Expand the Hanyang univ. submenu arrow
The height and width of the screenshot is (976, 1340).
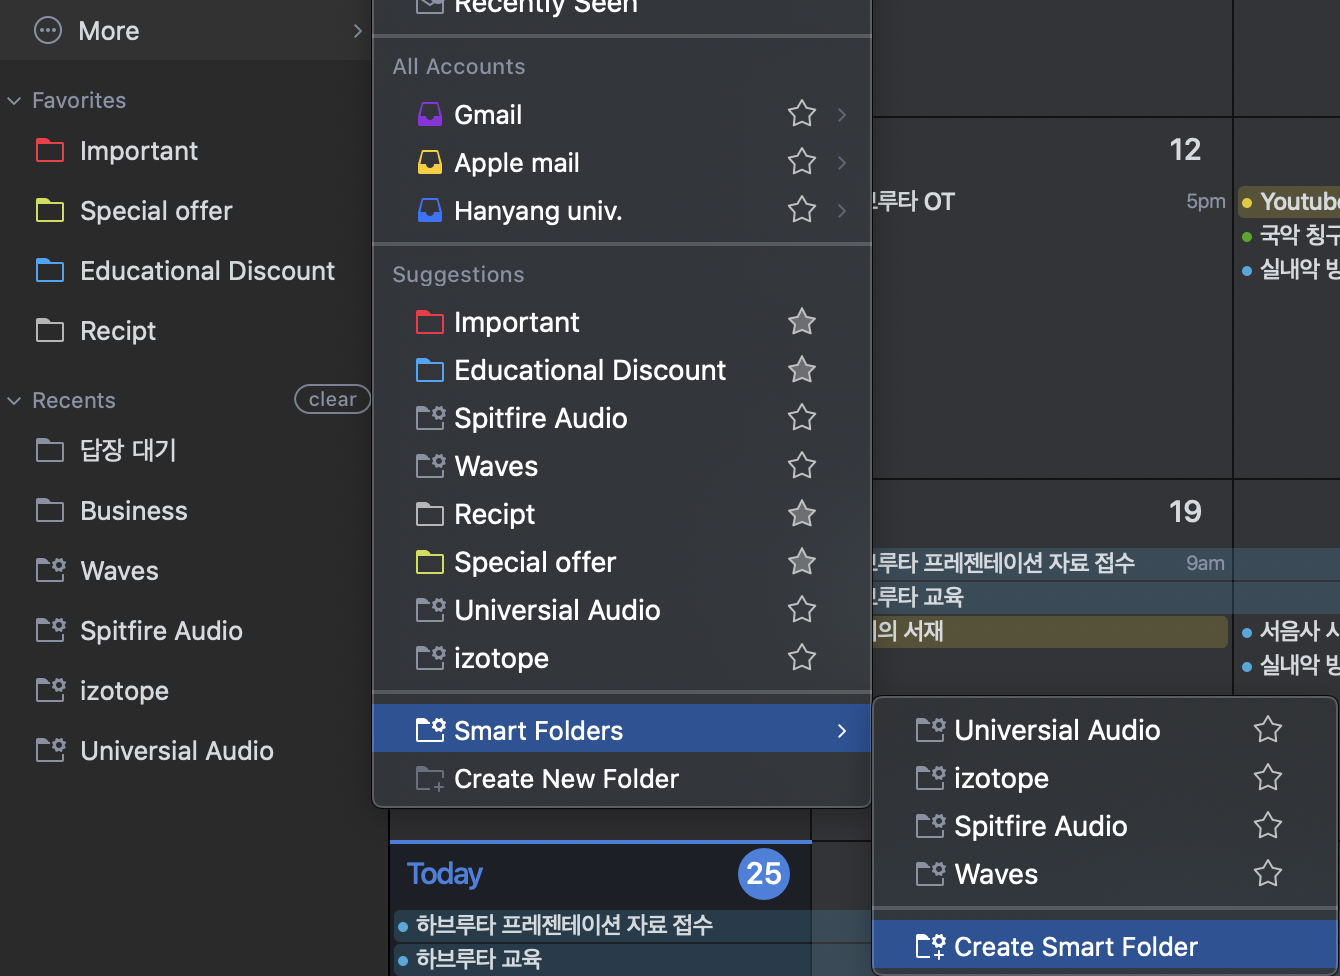842,211
